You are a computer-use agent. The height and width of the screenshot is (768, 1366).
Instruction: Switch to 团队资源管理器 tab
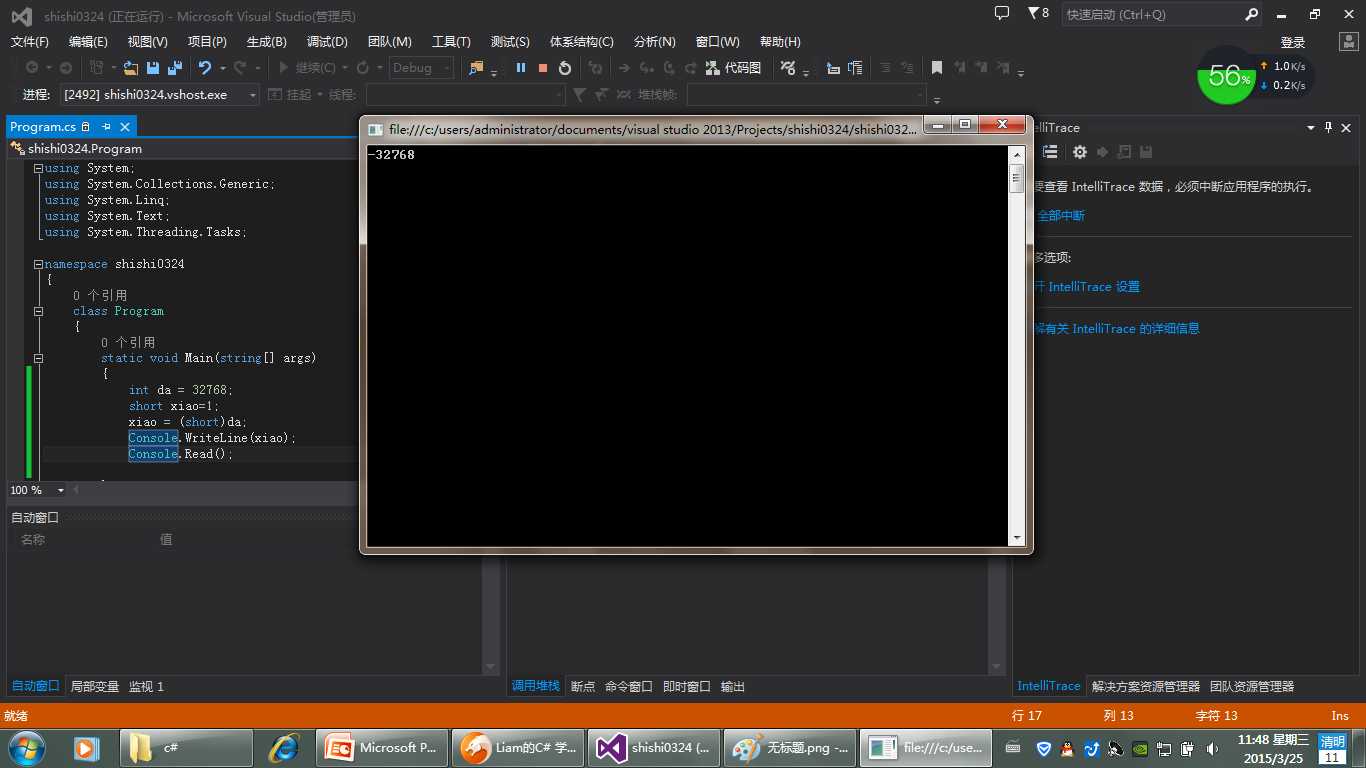click(1252, 686)
